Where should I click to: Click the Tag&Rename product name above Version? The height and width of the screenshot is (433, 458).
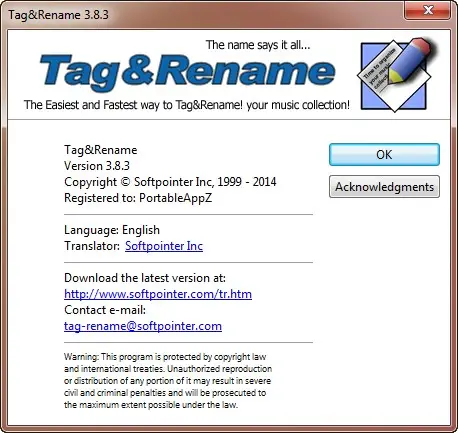(x=101, y=150)
